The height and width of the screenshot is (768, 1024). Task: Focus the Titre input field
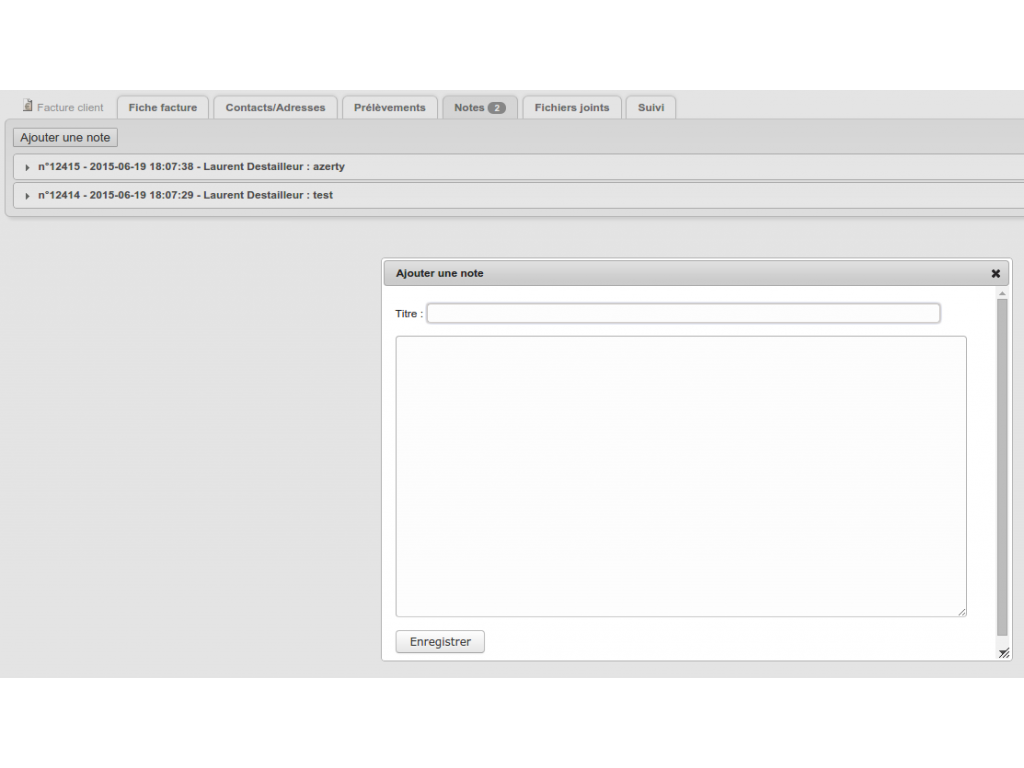click(683, 313)
